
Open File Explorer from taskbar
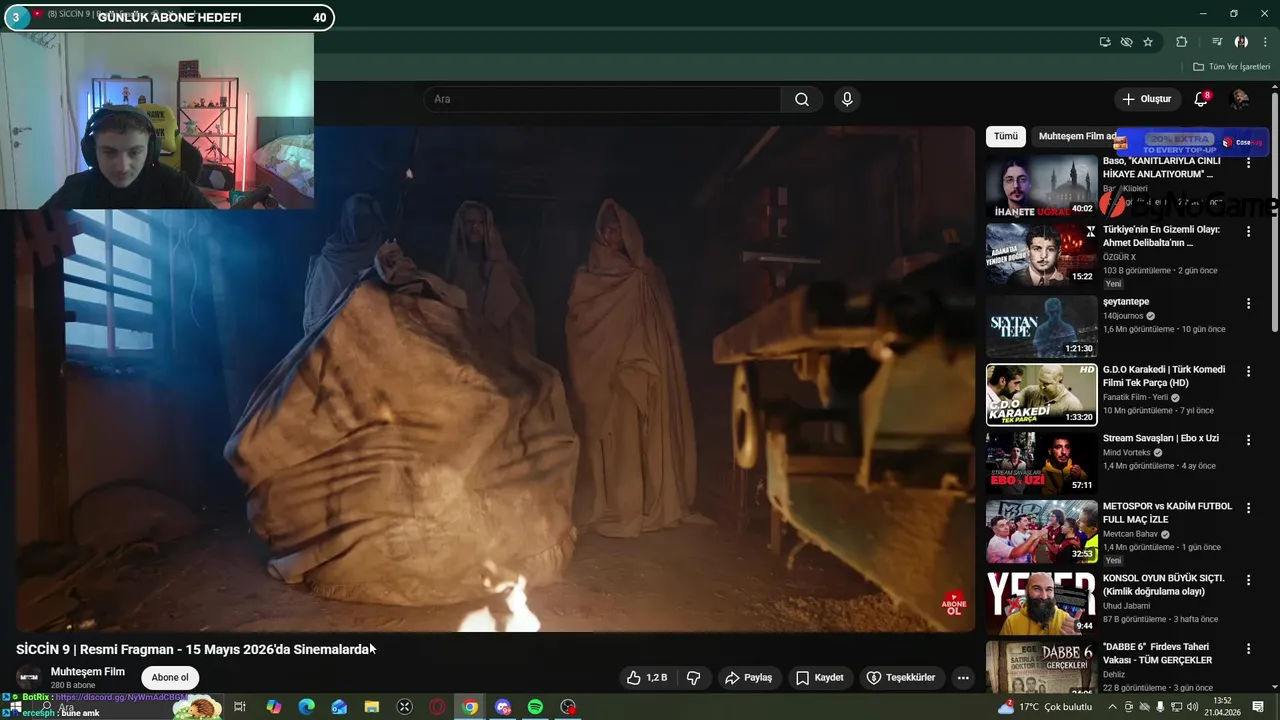point(372,707)
